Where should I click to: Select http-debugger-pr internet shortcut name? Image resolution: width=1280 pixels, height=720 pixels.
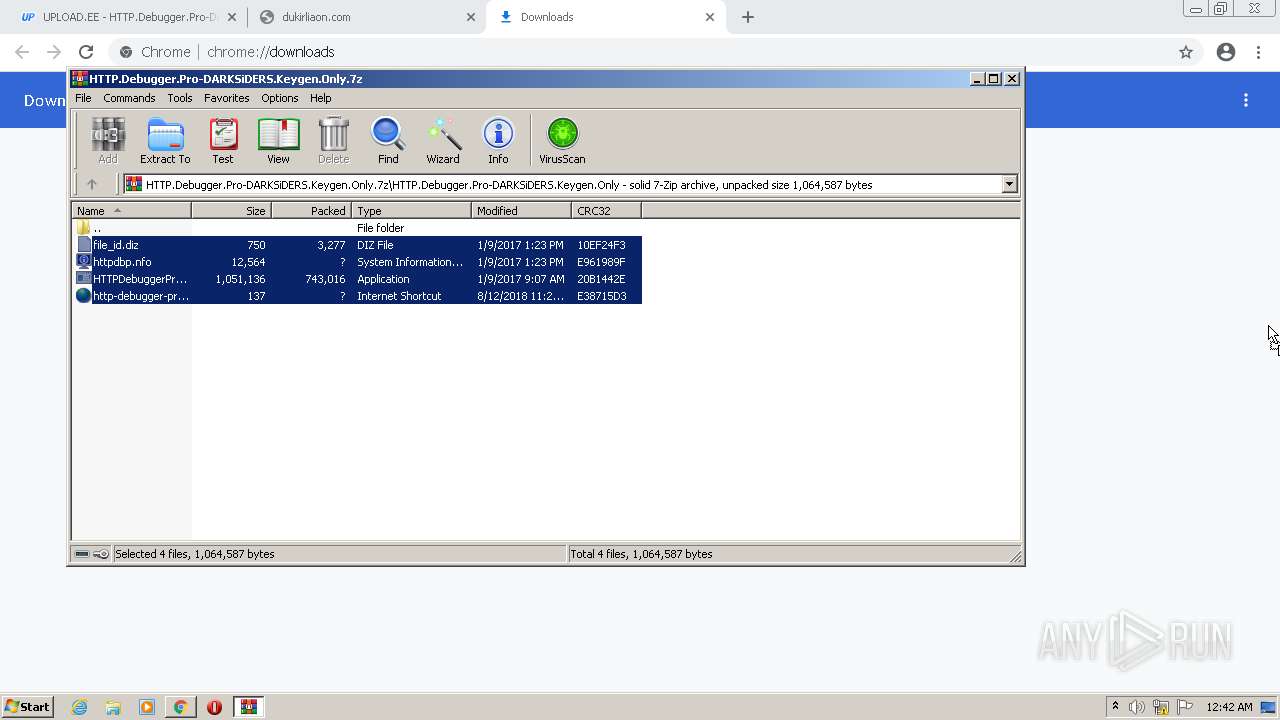pyautogui.click(x=140, y=296)
